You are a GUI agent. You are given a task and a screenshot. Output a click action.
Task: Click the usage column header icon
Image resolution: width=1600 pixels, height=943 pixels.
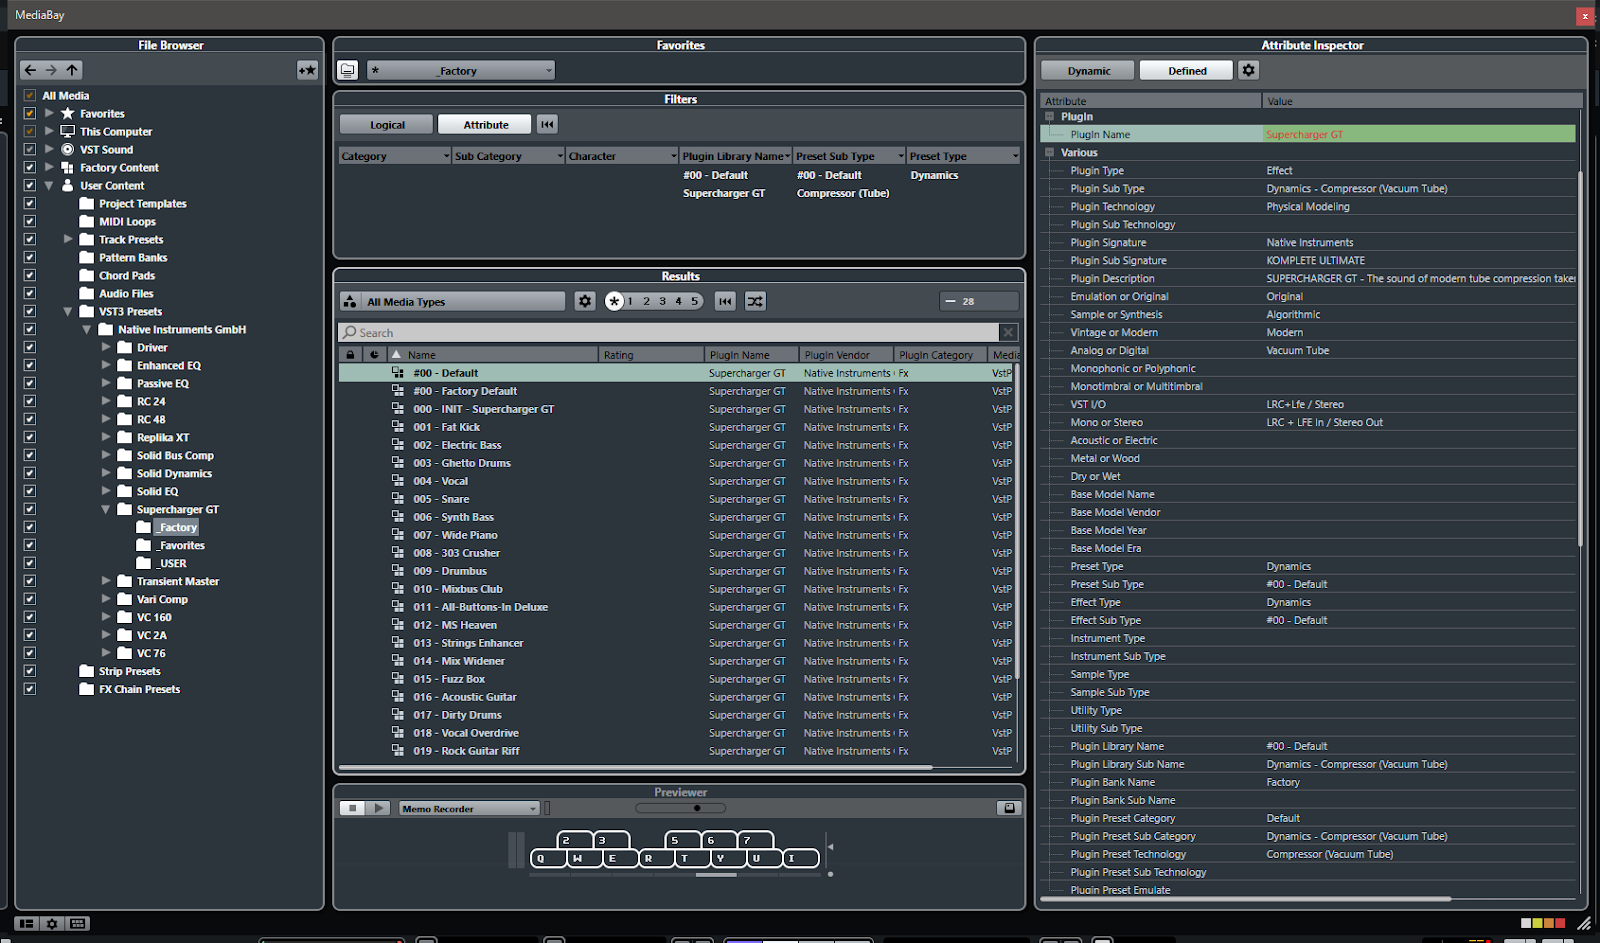[x=374, y=354]
